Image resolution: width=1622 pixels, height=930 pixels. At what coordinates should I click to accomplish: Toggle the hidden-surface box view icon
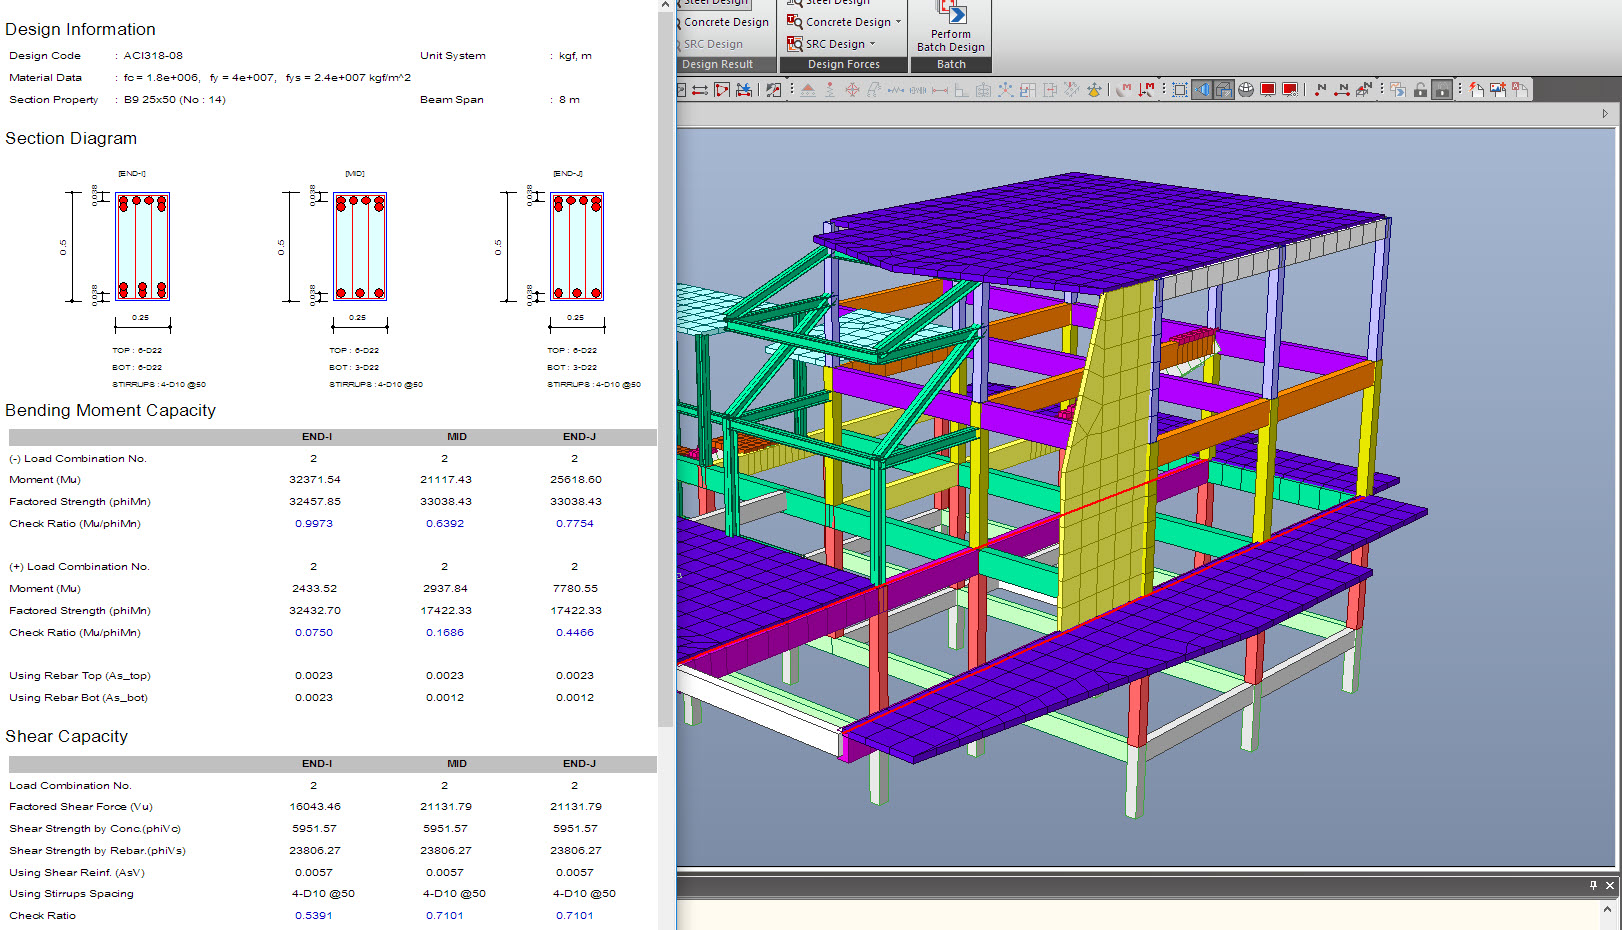[x=1224, y=90]
